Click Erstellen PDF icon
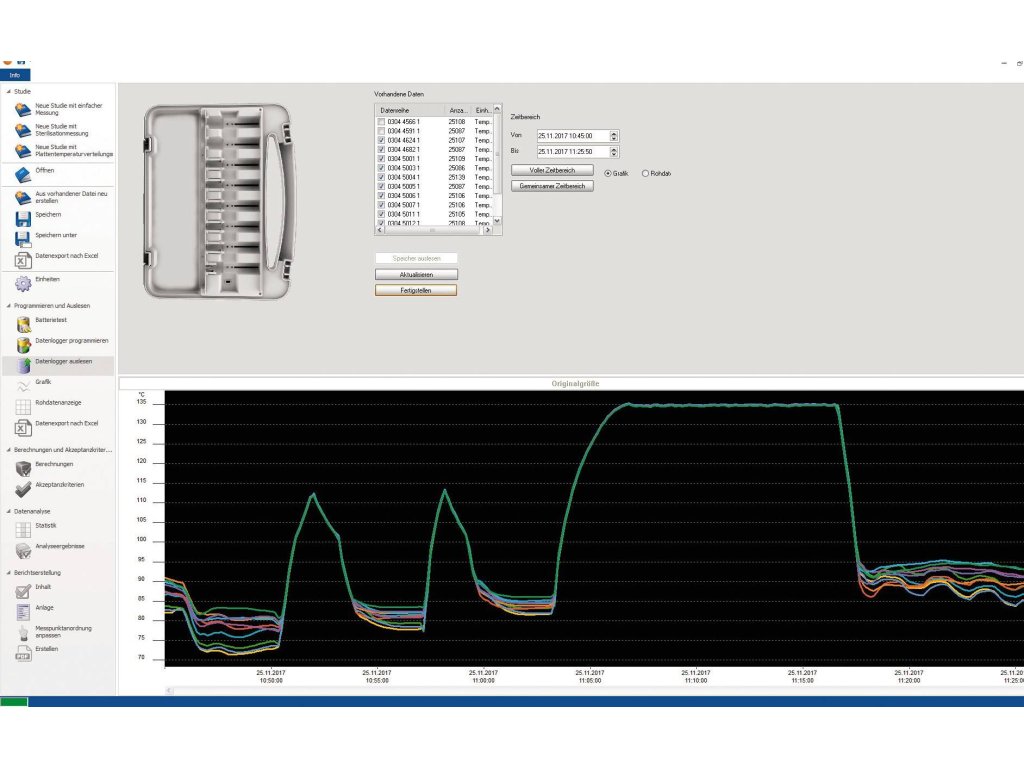The height and width of the screenshot is (768, 1024). pyautogui.click(x=23, y=653)
